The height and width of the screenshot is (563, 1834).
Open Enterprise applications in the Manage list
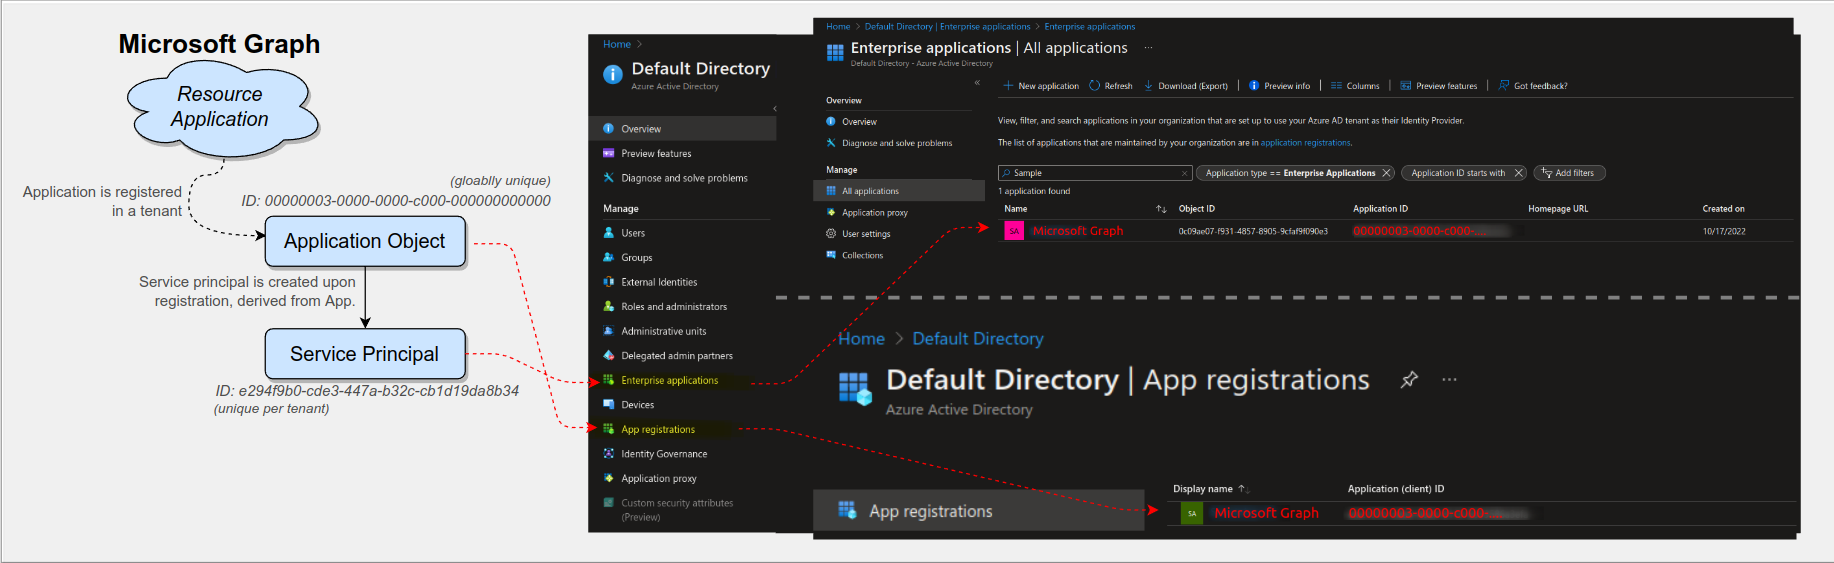tap(669, 380)
